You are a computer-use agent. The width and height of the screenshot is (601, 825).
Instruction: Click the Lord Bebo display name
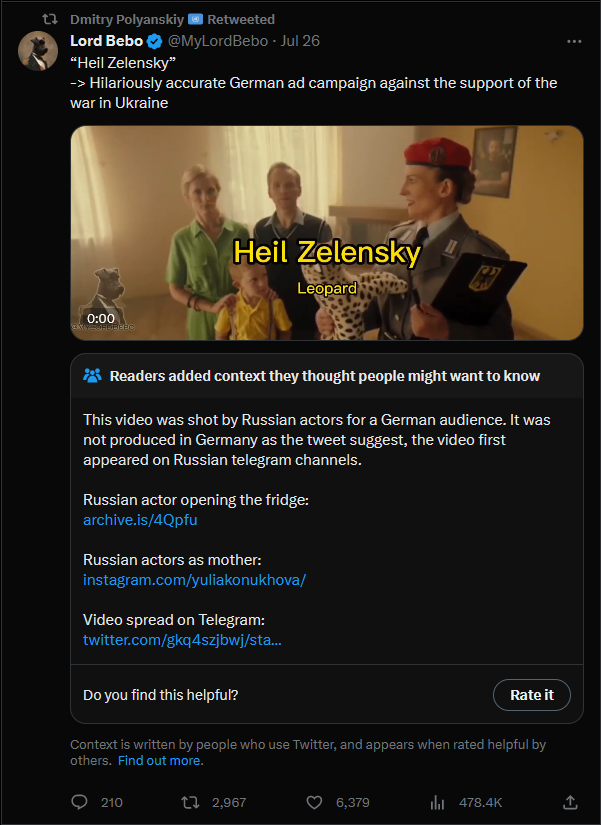coord(106,41)
